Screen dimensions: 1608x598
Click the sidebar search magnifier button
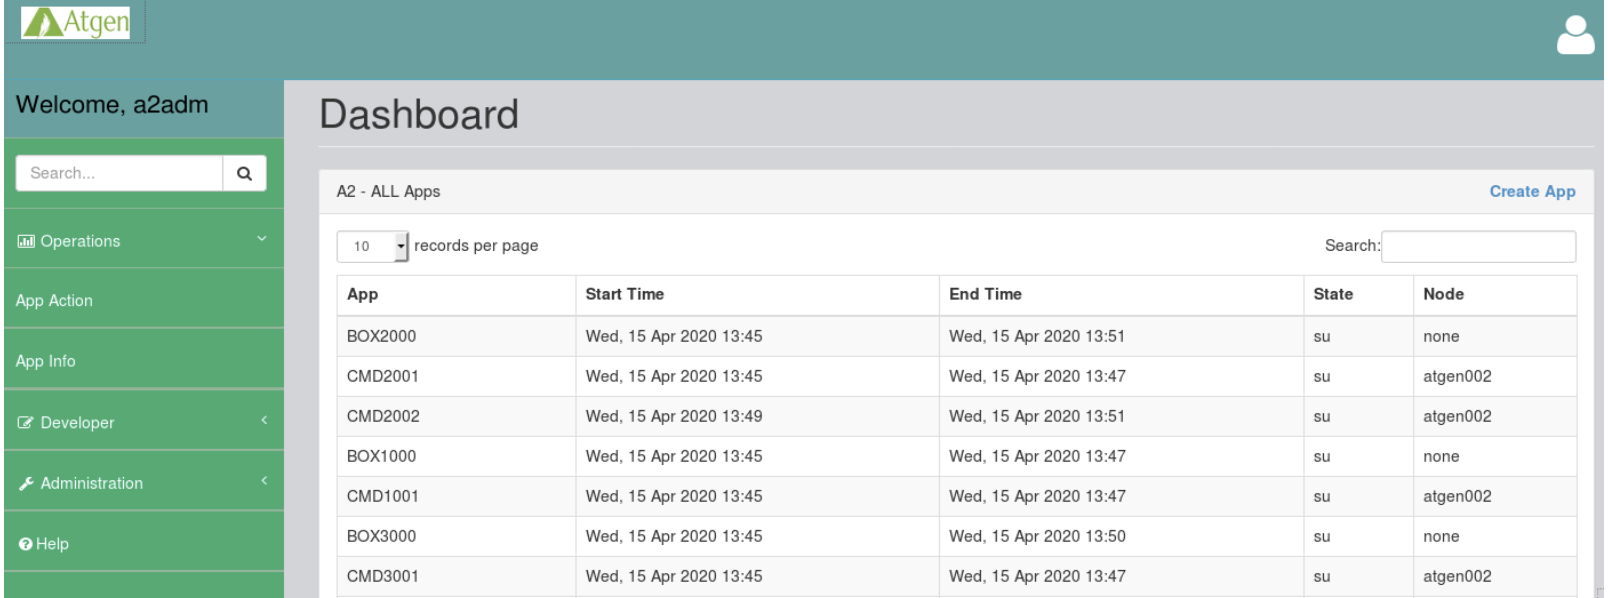[x=244, y=173]
